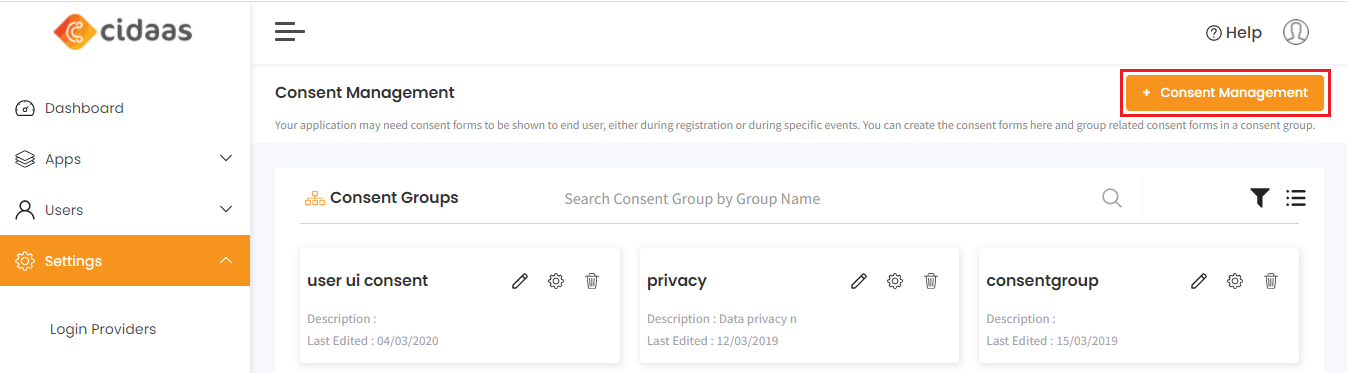Open the Users sidebar menu

[x=125, y=210]
